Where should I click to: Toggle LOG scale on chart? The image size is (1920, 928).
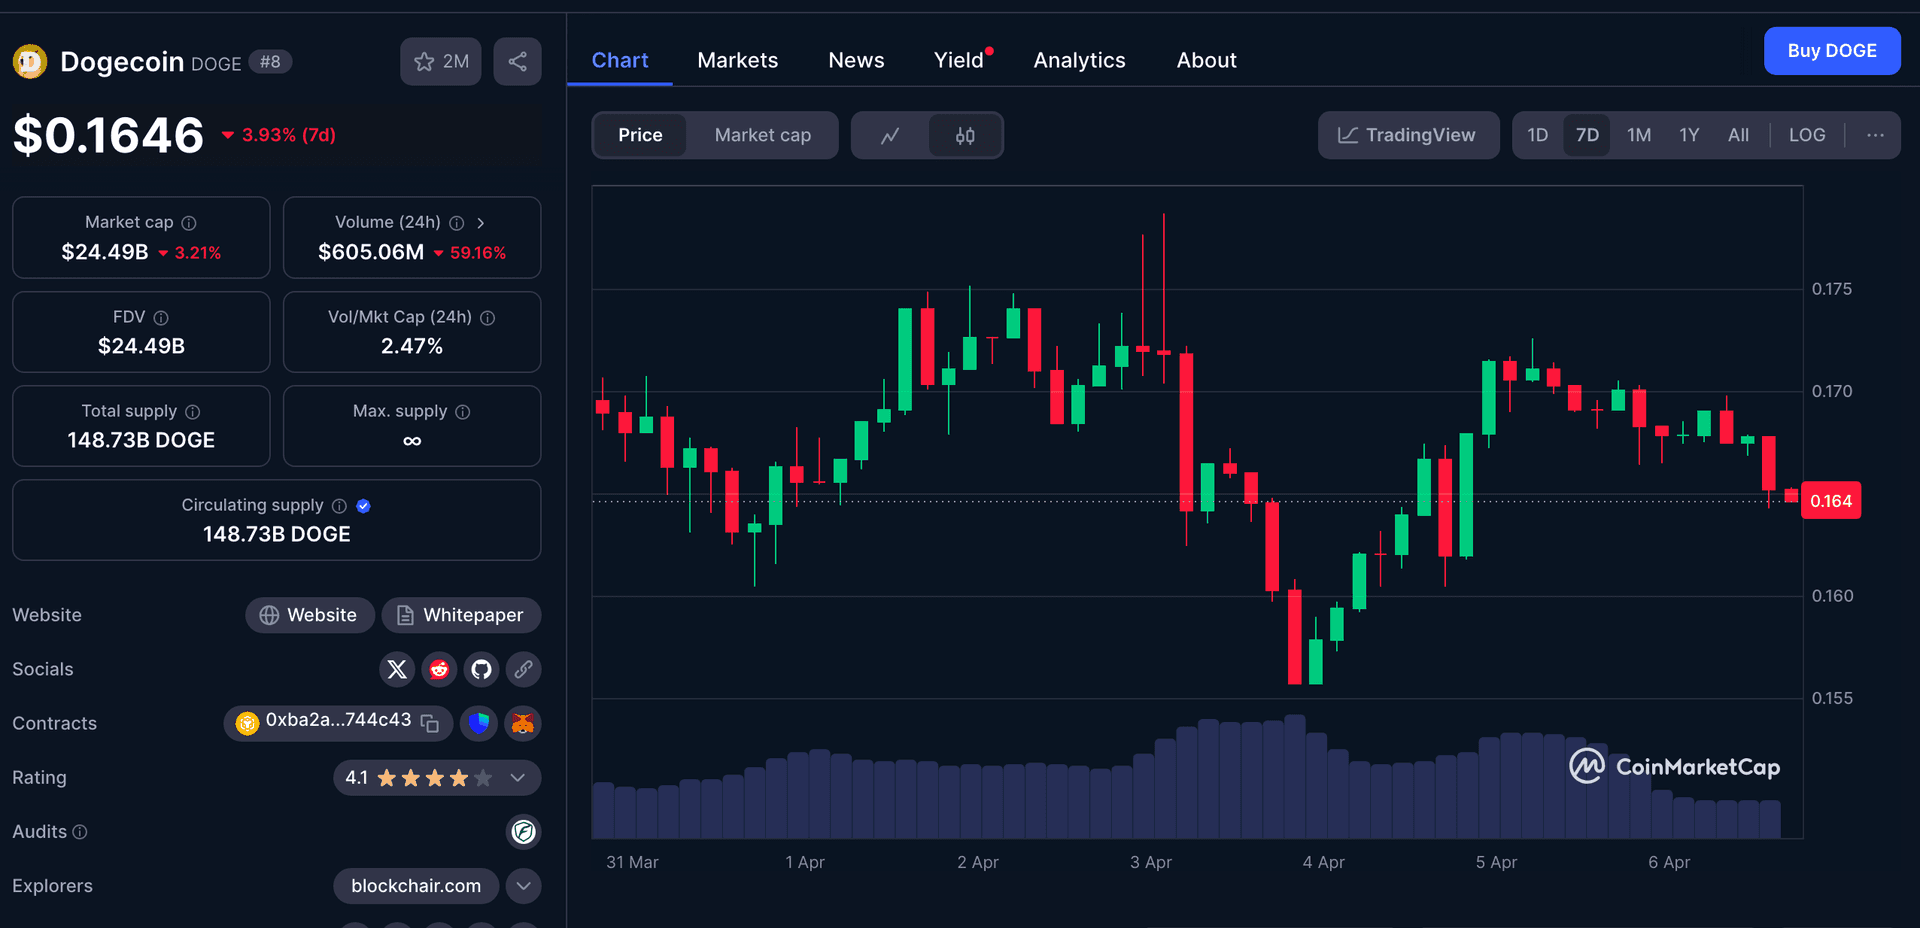coord(1806,135)
